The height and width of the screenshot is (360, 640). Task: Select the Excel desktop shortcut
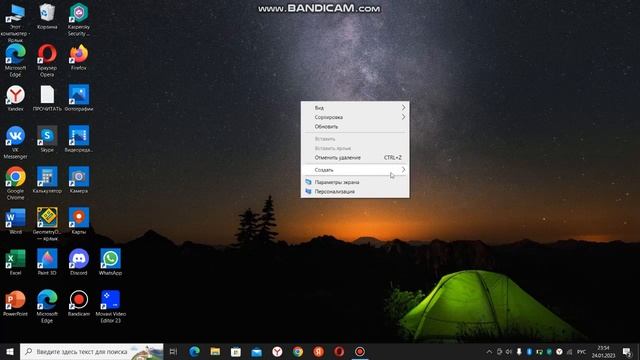(x=16, y=262)
